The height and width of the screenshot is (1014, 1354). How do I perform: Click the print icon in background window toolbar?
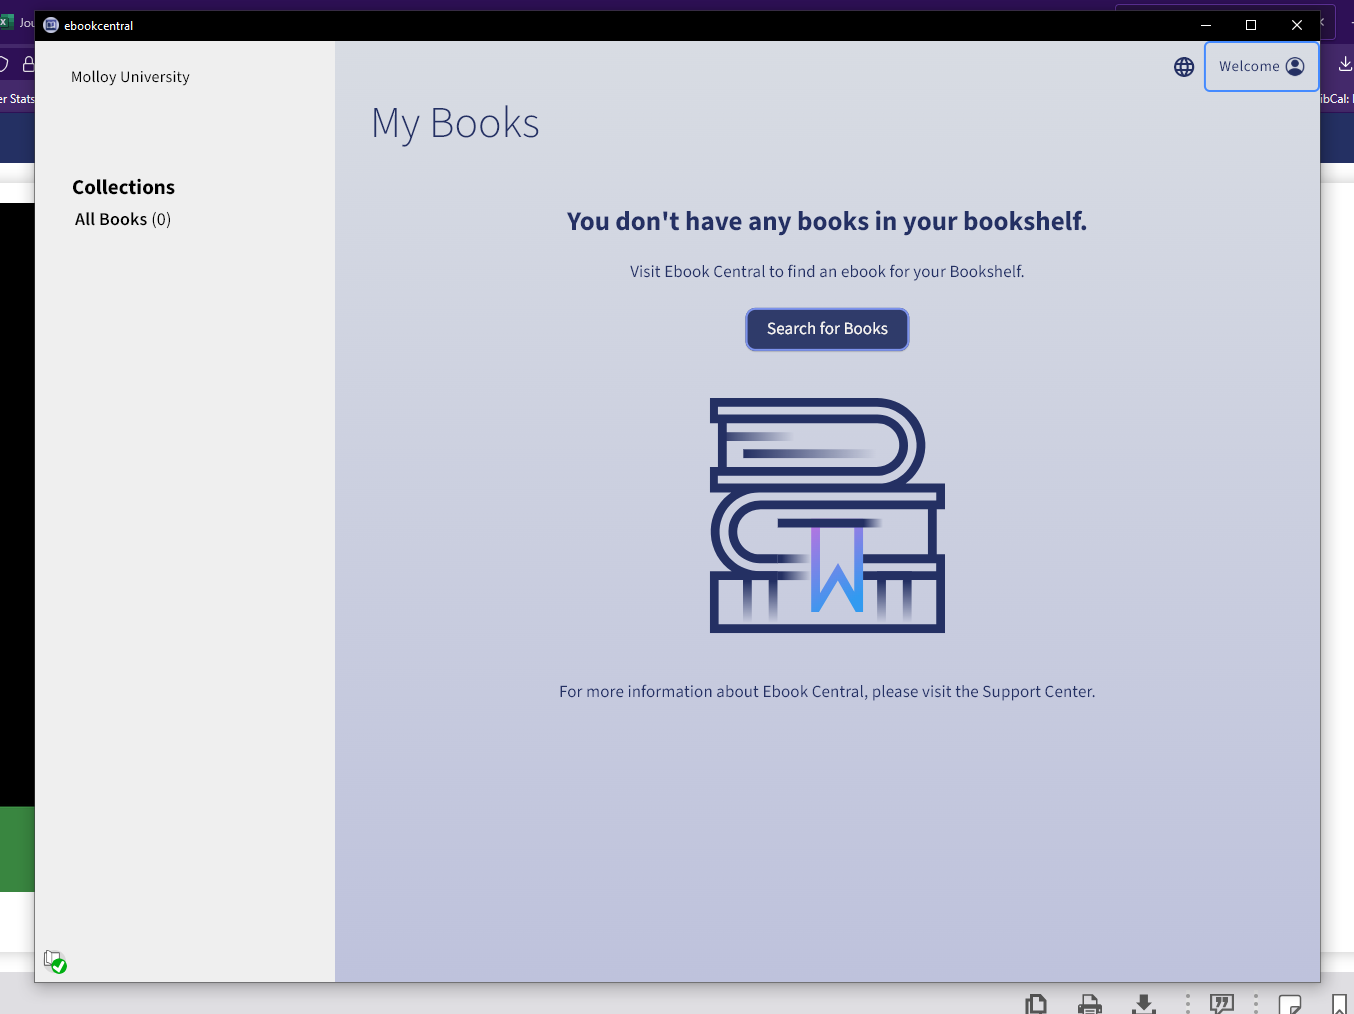(x=1090, y=1003)
